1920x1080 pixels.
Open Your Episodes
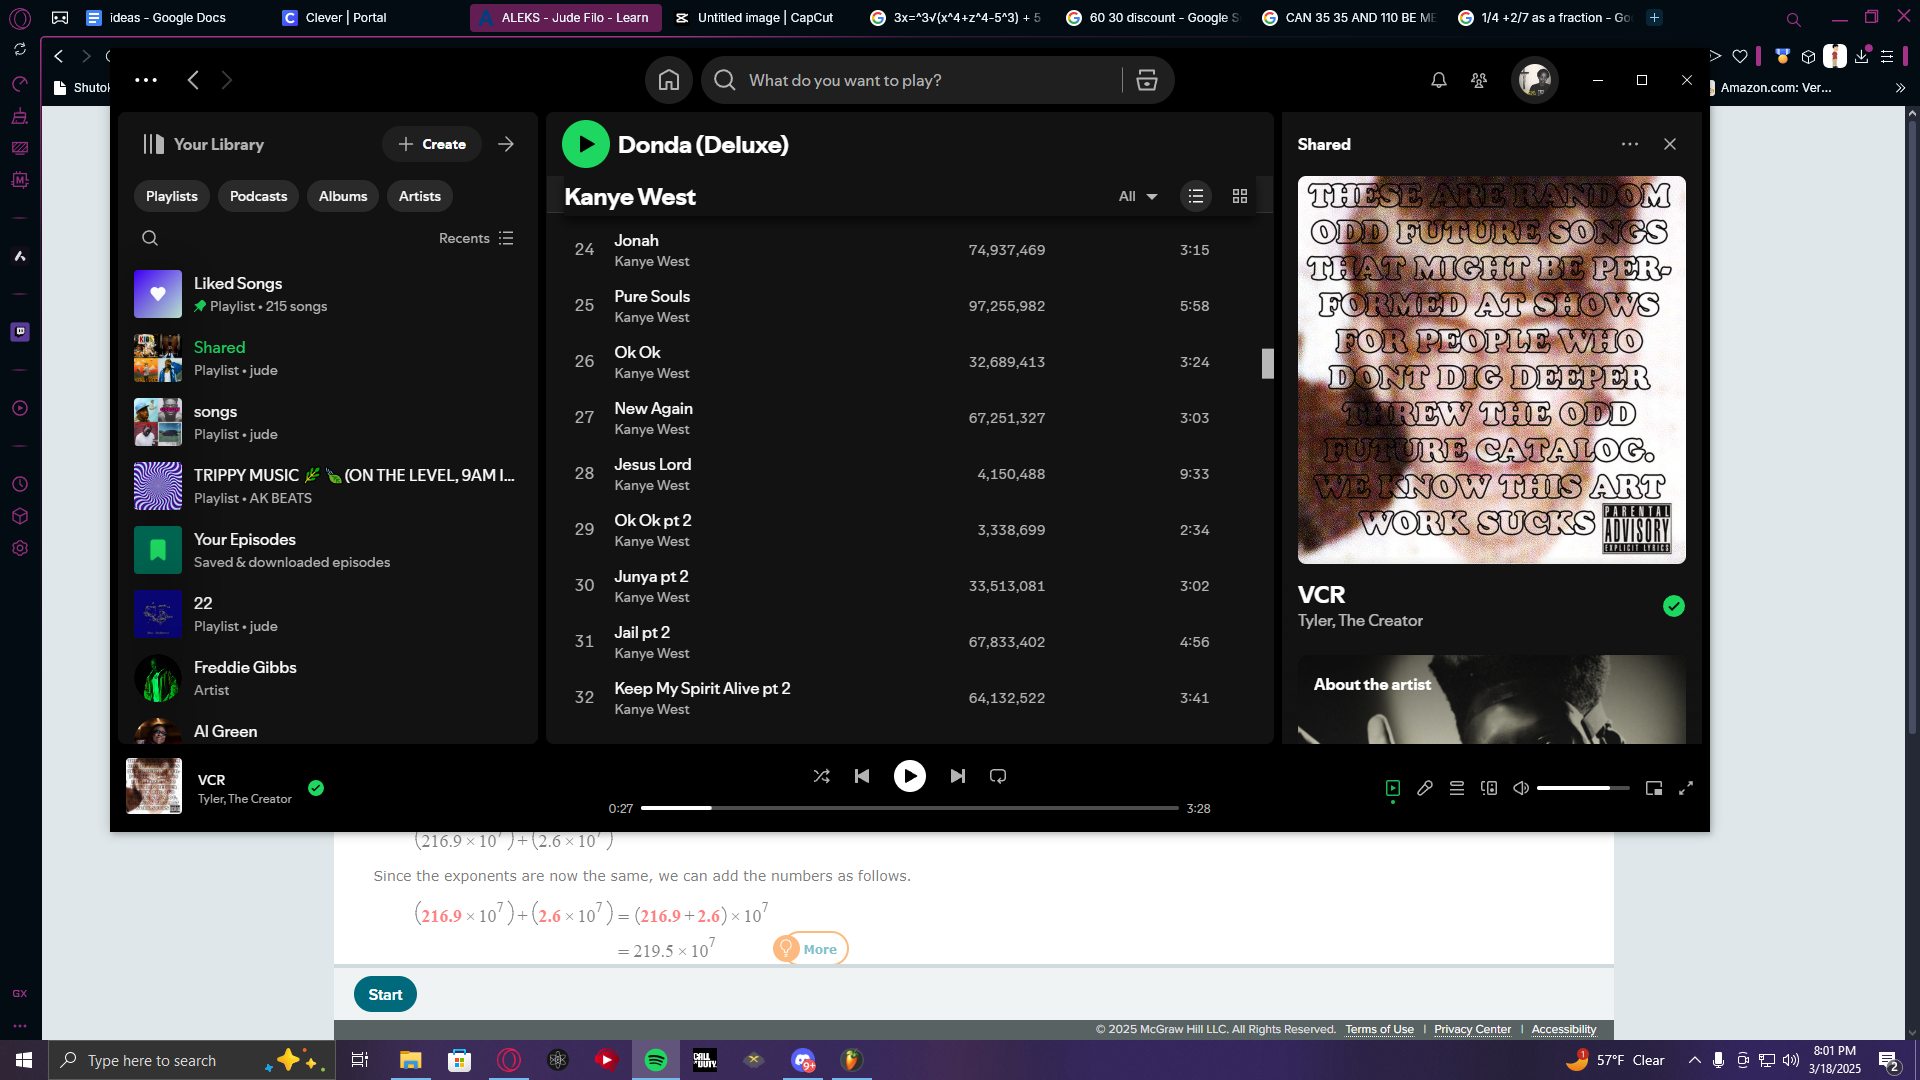(328, 550)
